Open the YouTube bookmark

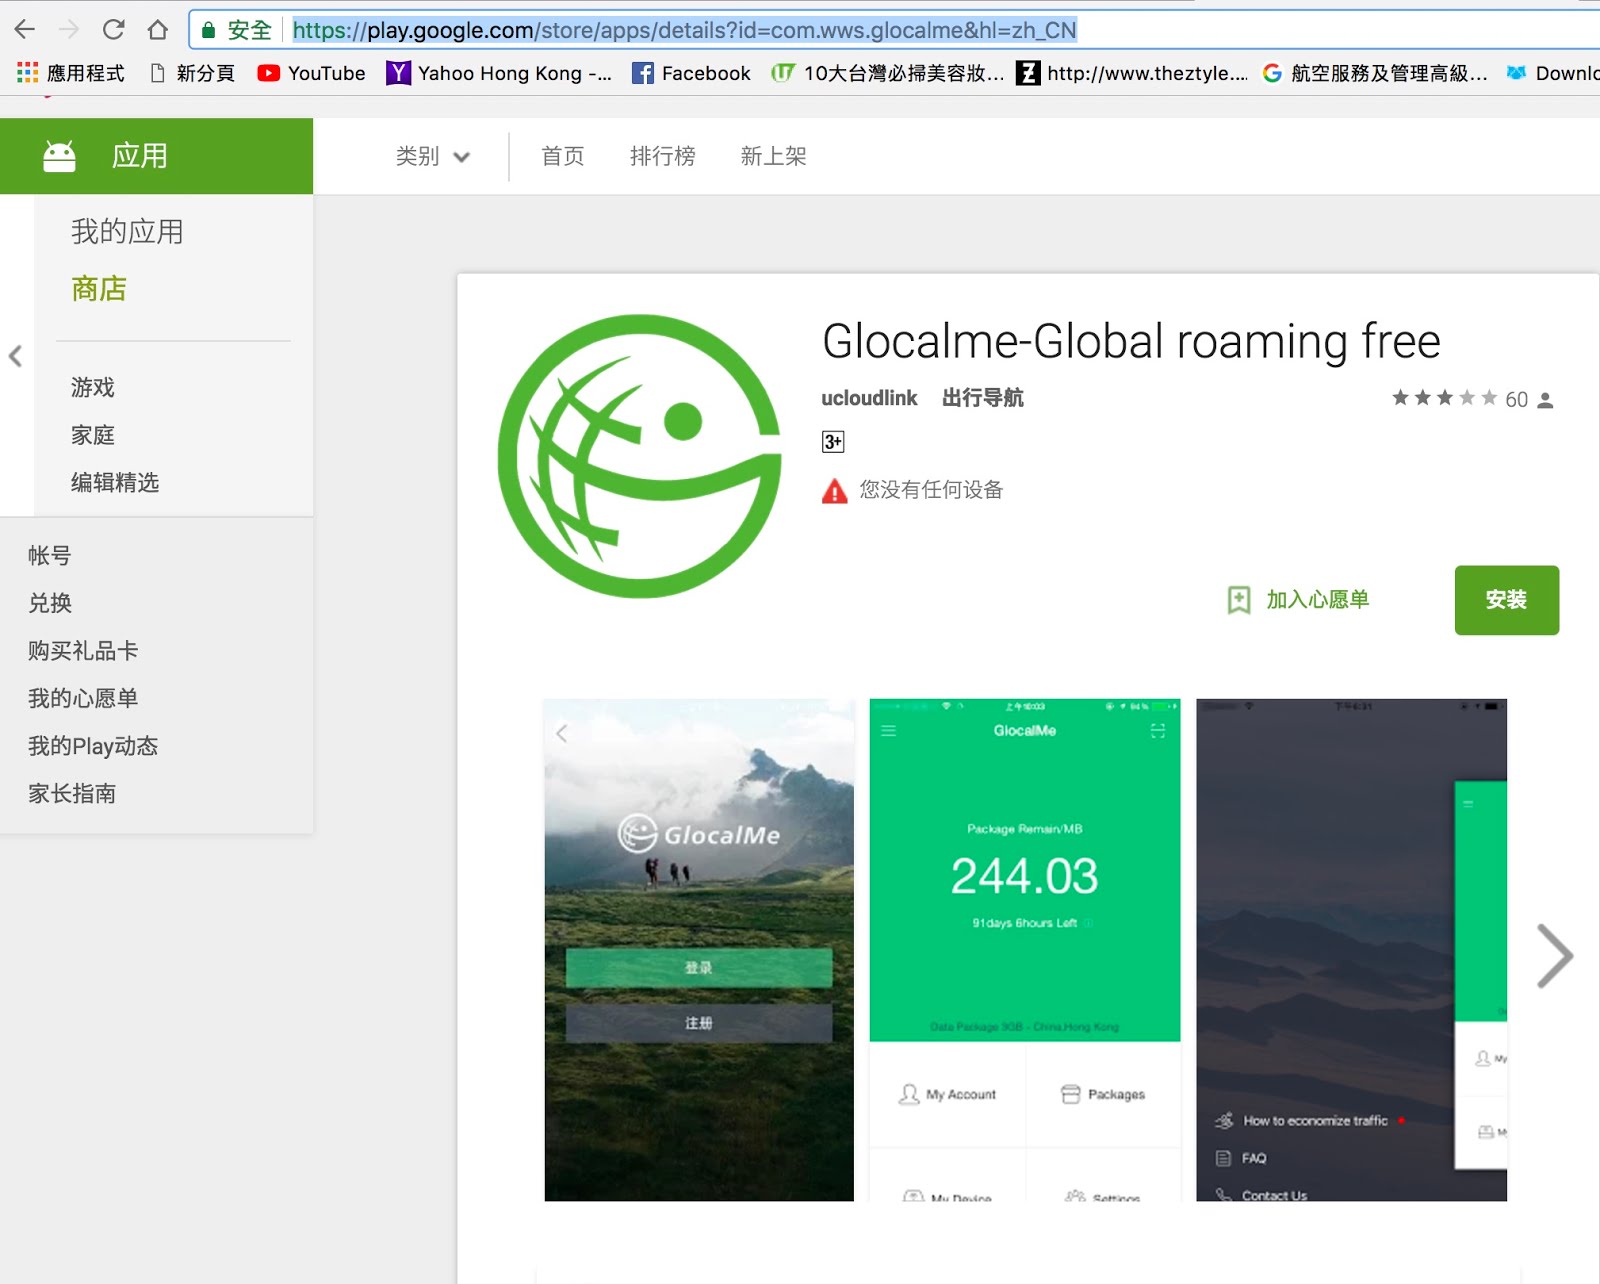click(x=311, y=73)
